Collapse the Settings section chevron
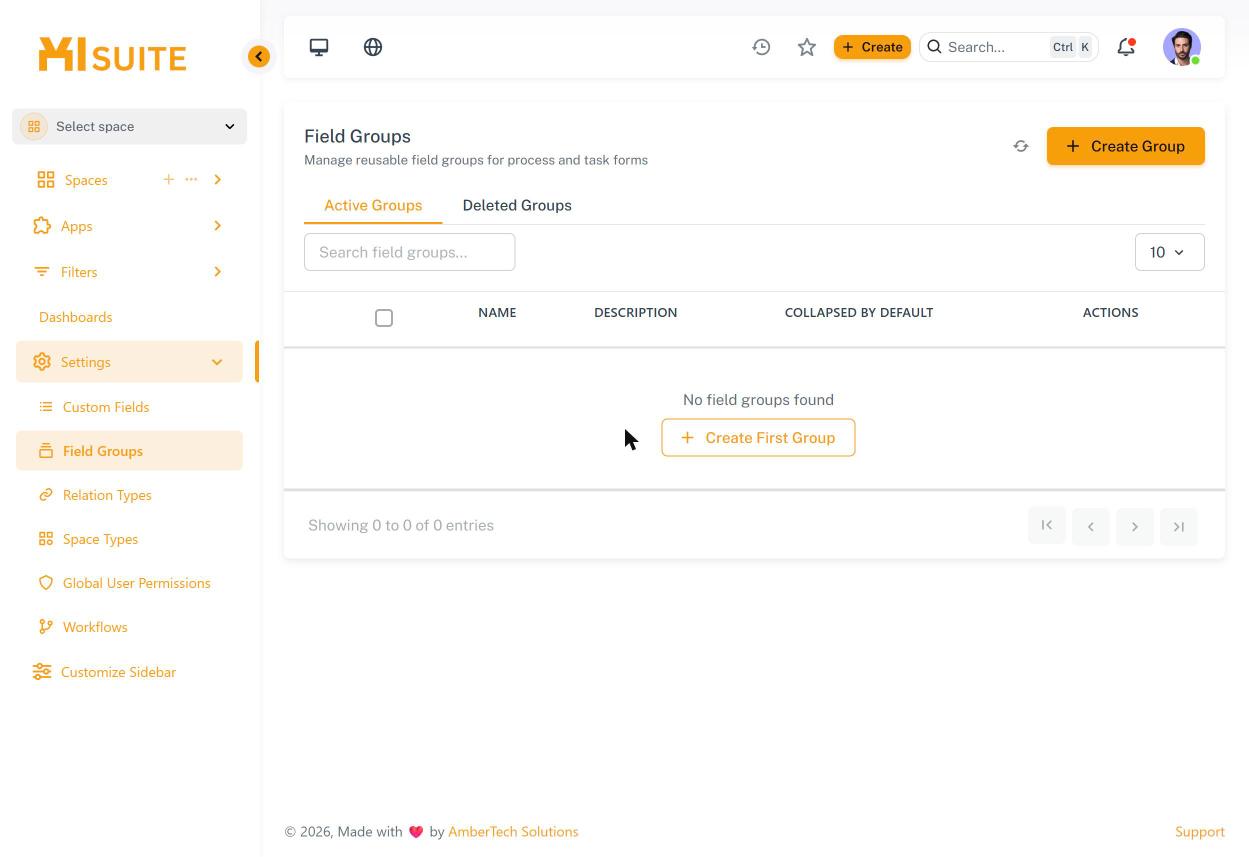This screenshot has height=857, width=1249. pos(217,362)
